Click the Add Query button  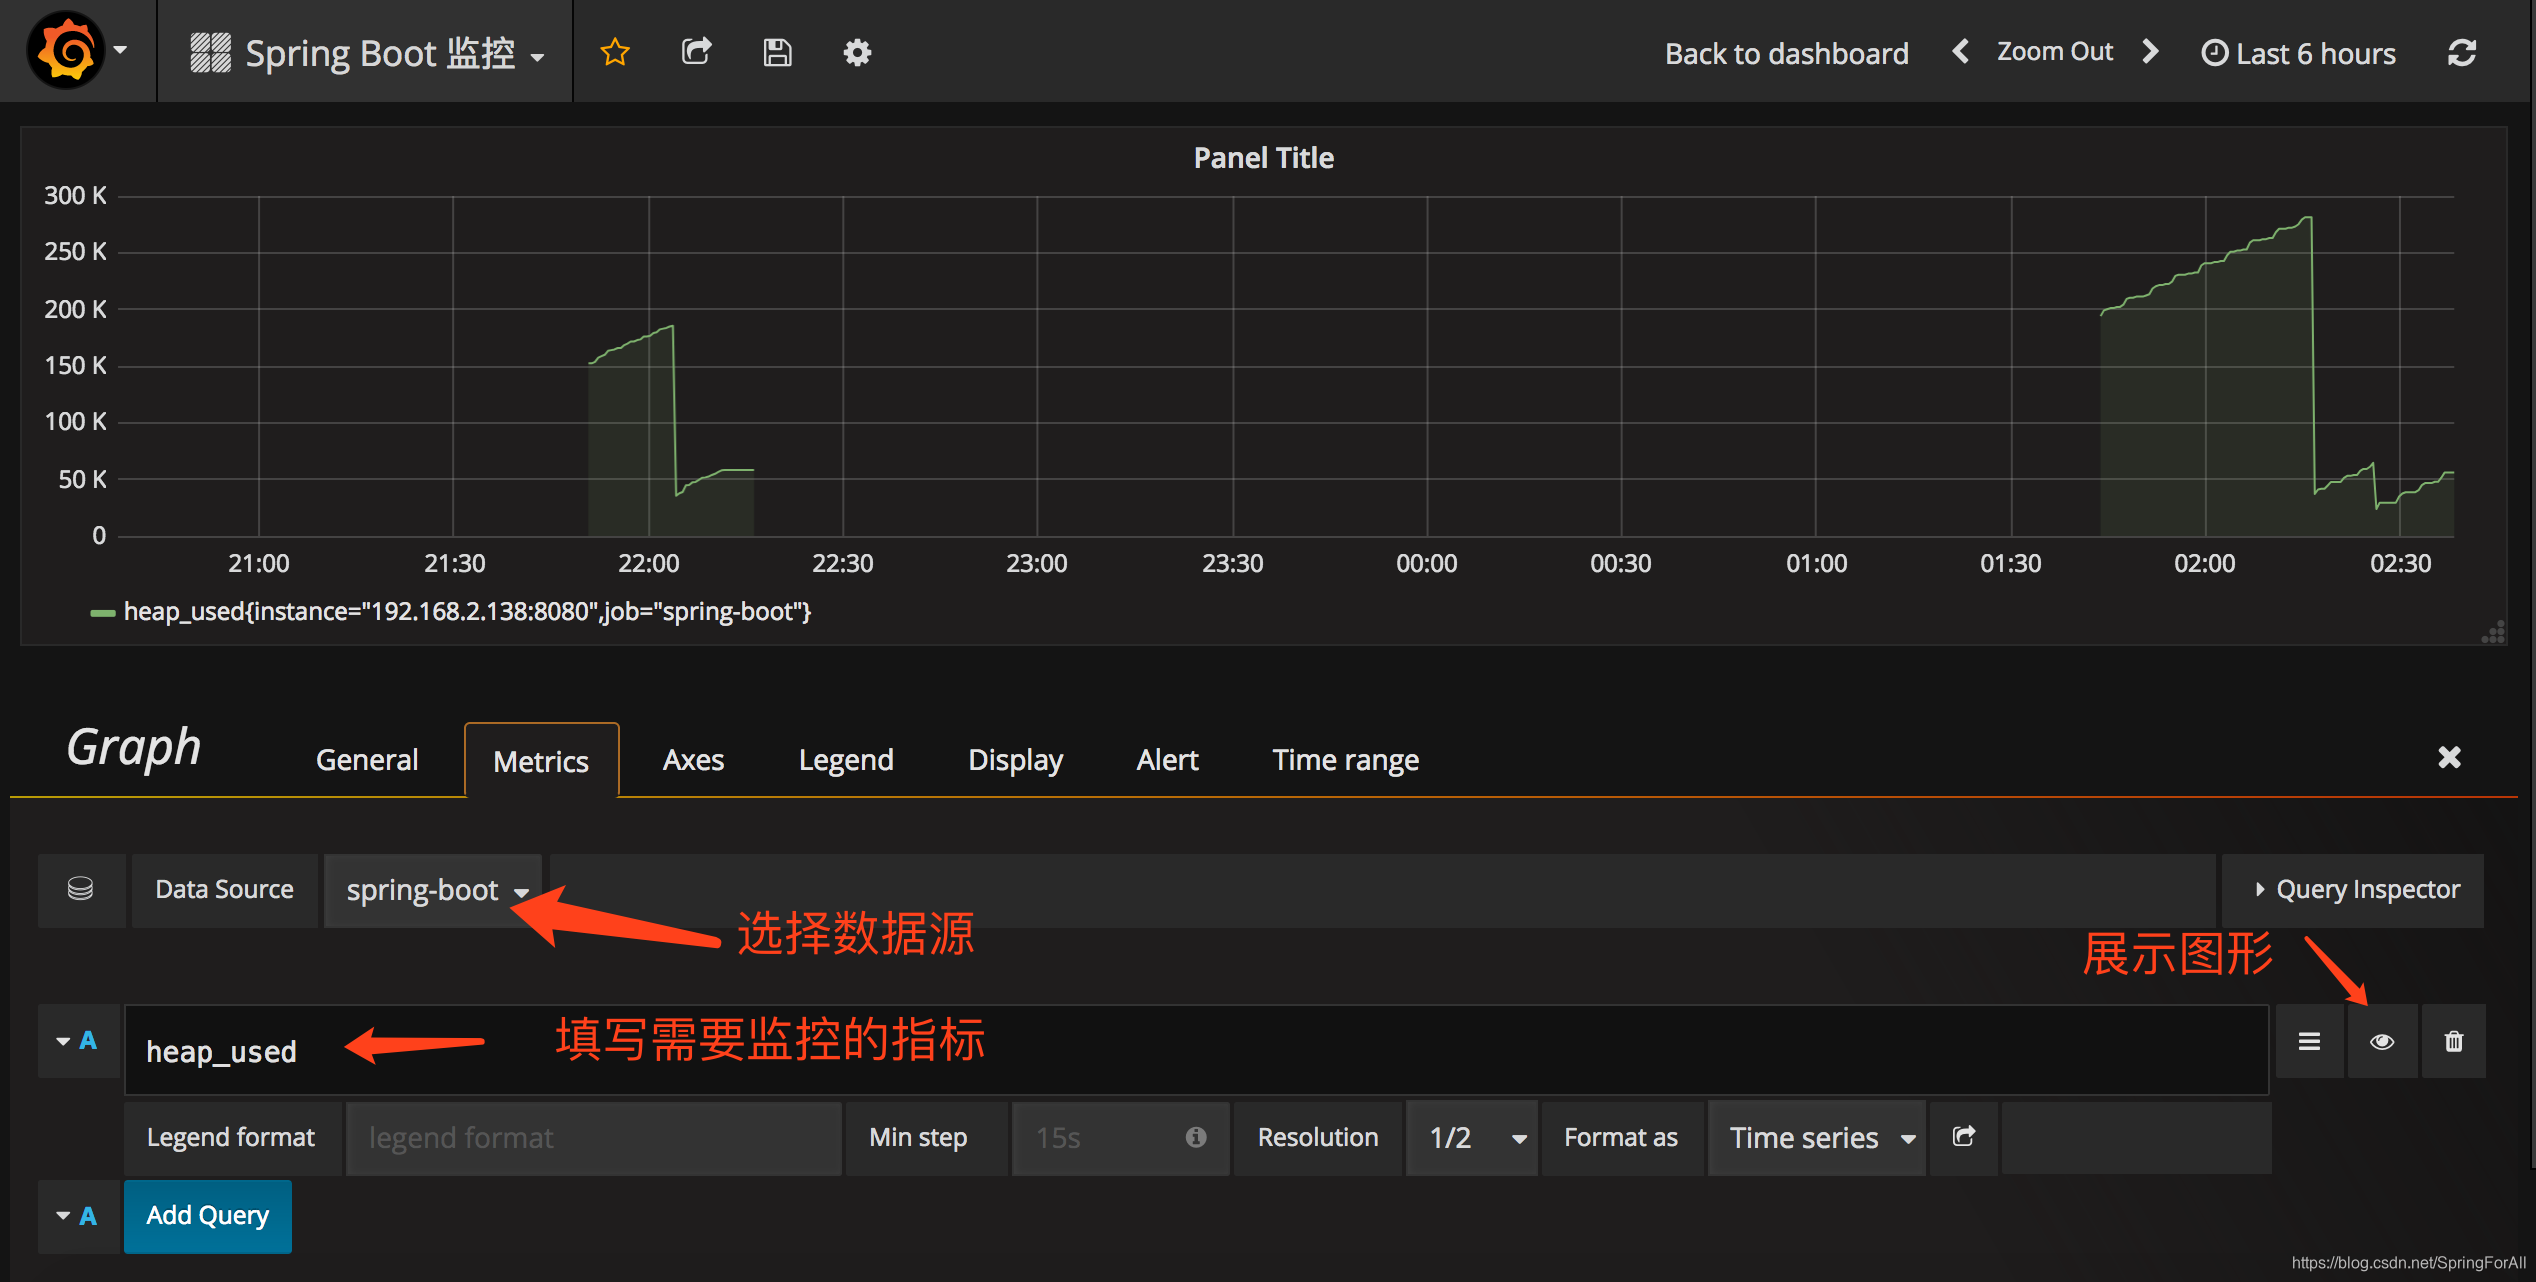point(208,1216)
